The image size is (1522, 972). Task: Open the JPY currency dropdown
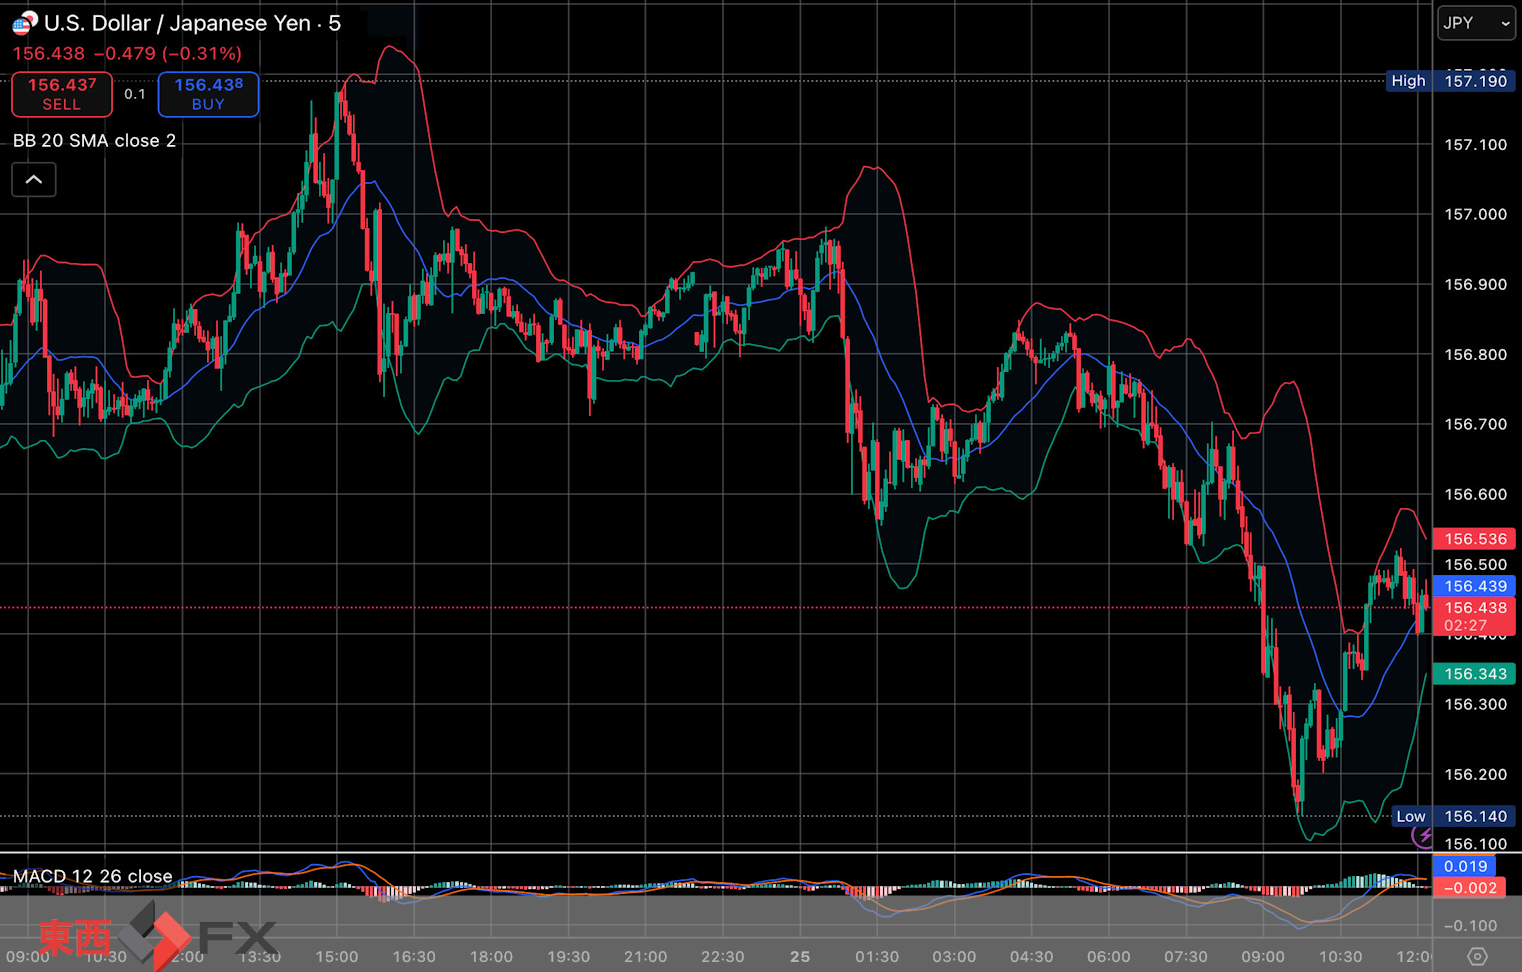click(x=1475, y=23)
